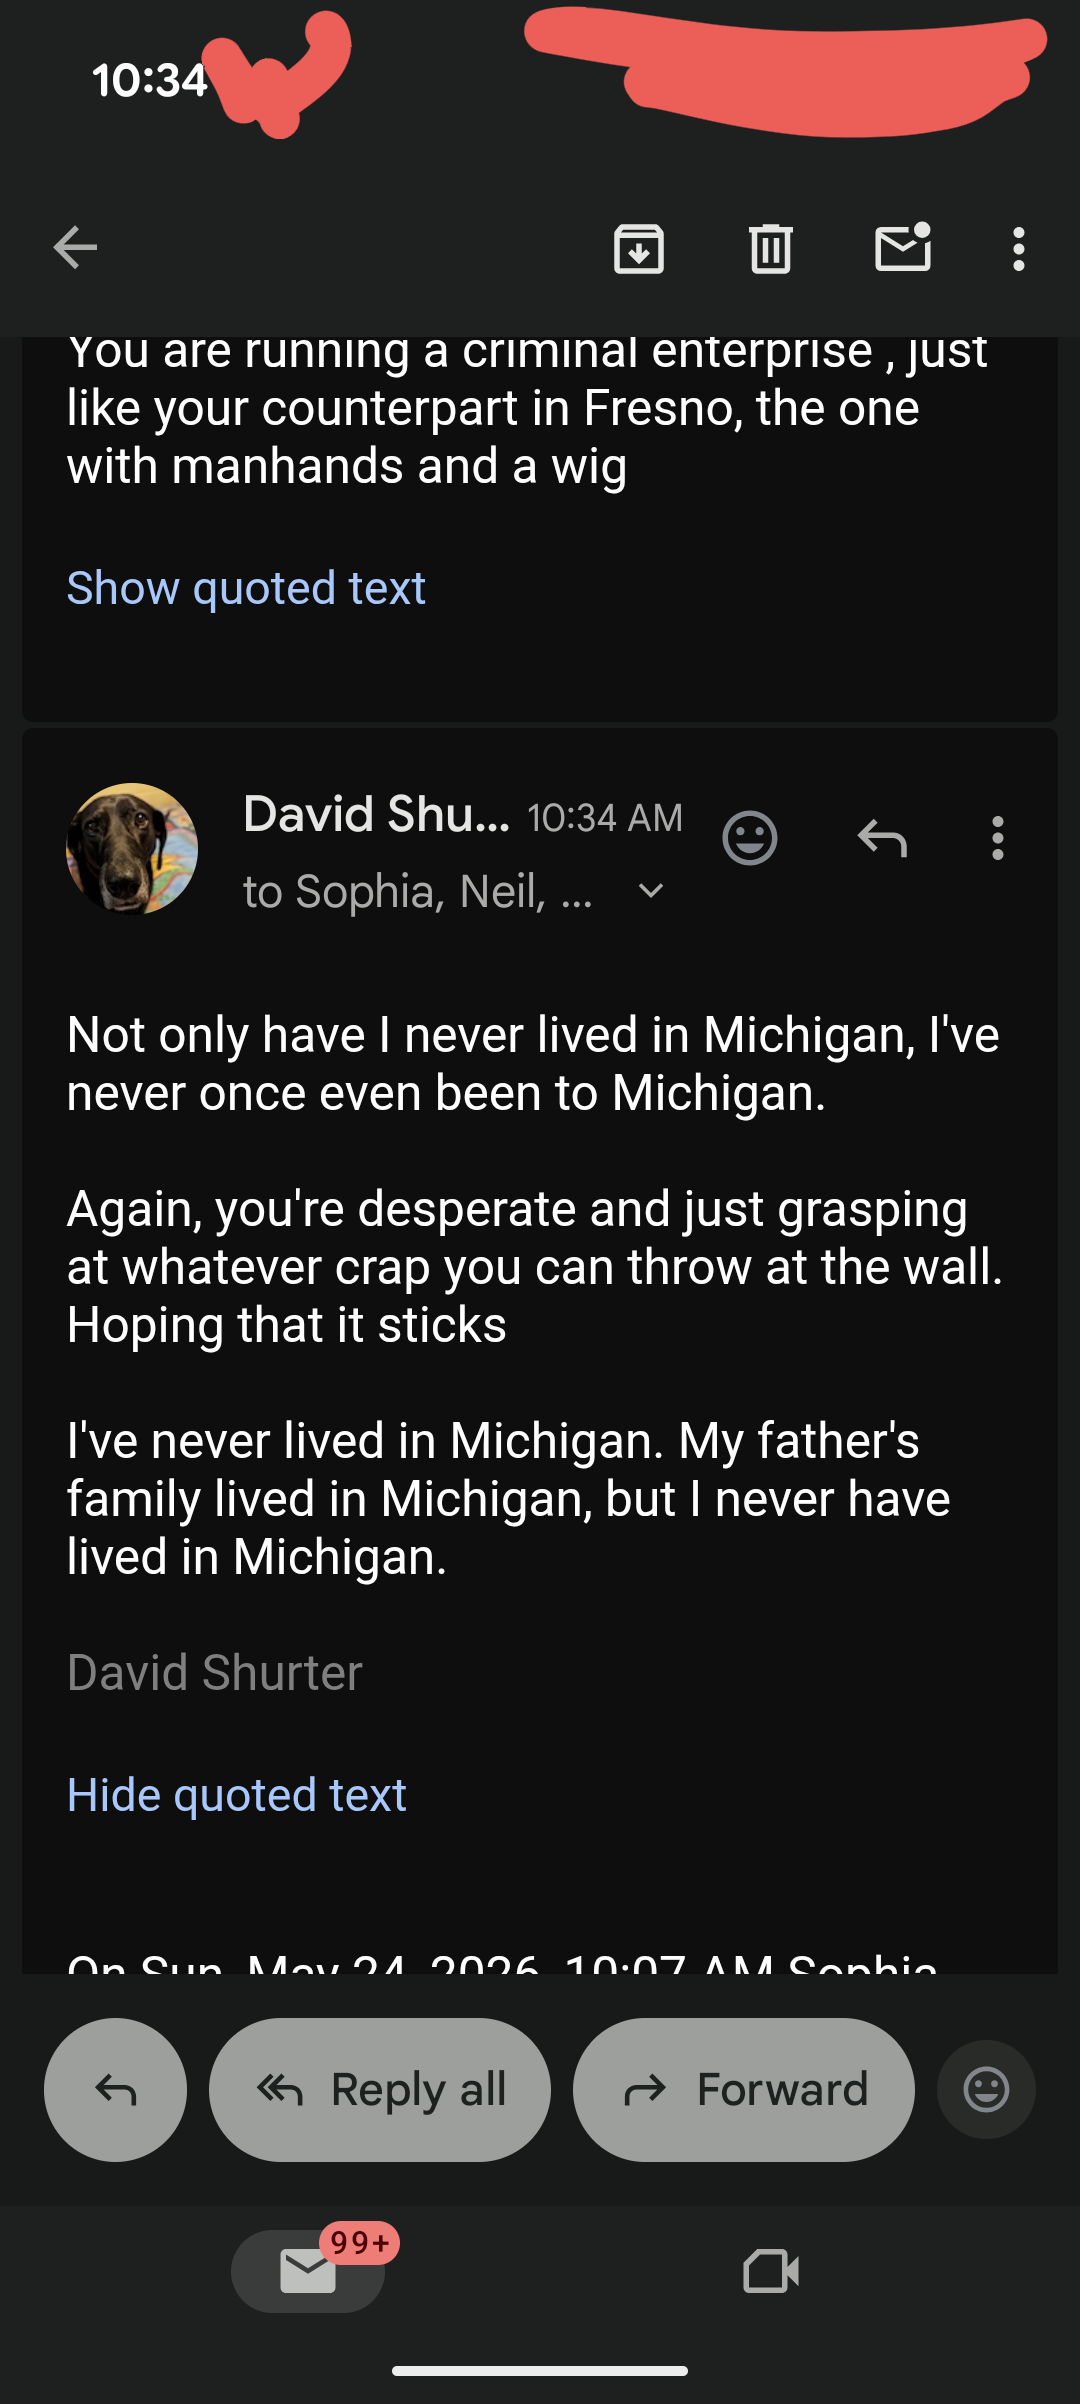
Task: Show quoted text in previous message
Action: point(246,588)
